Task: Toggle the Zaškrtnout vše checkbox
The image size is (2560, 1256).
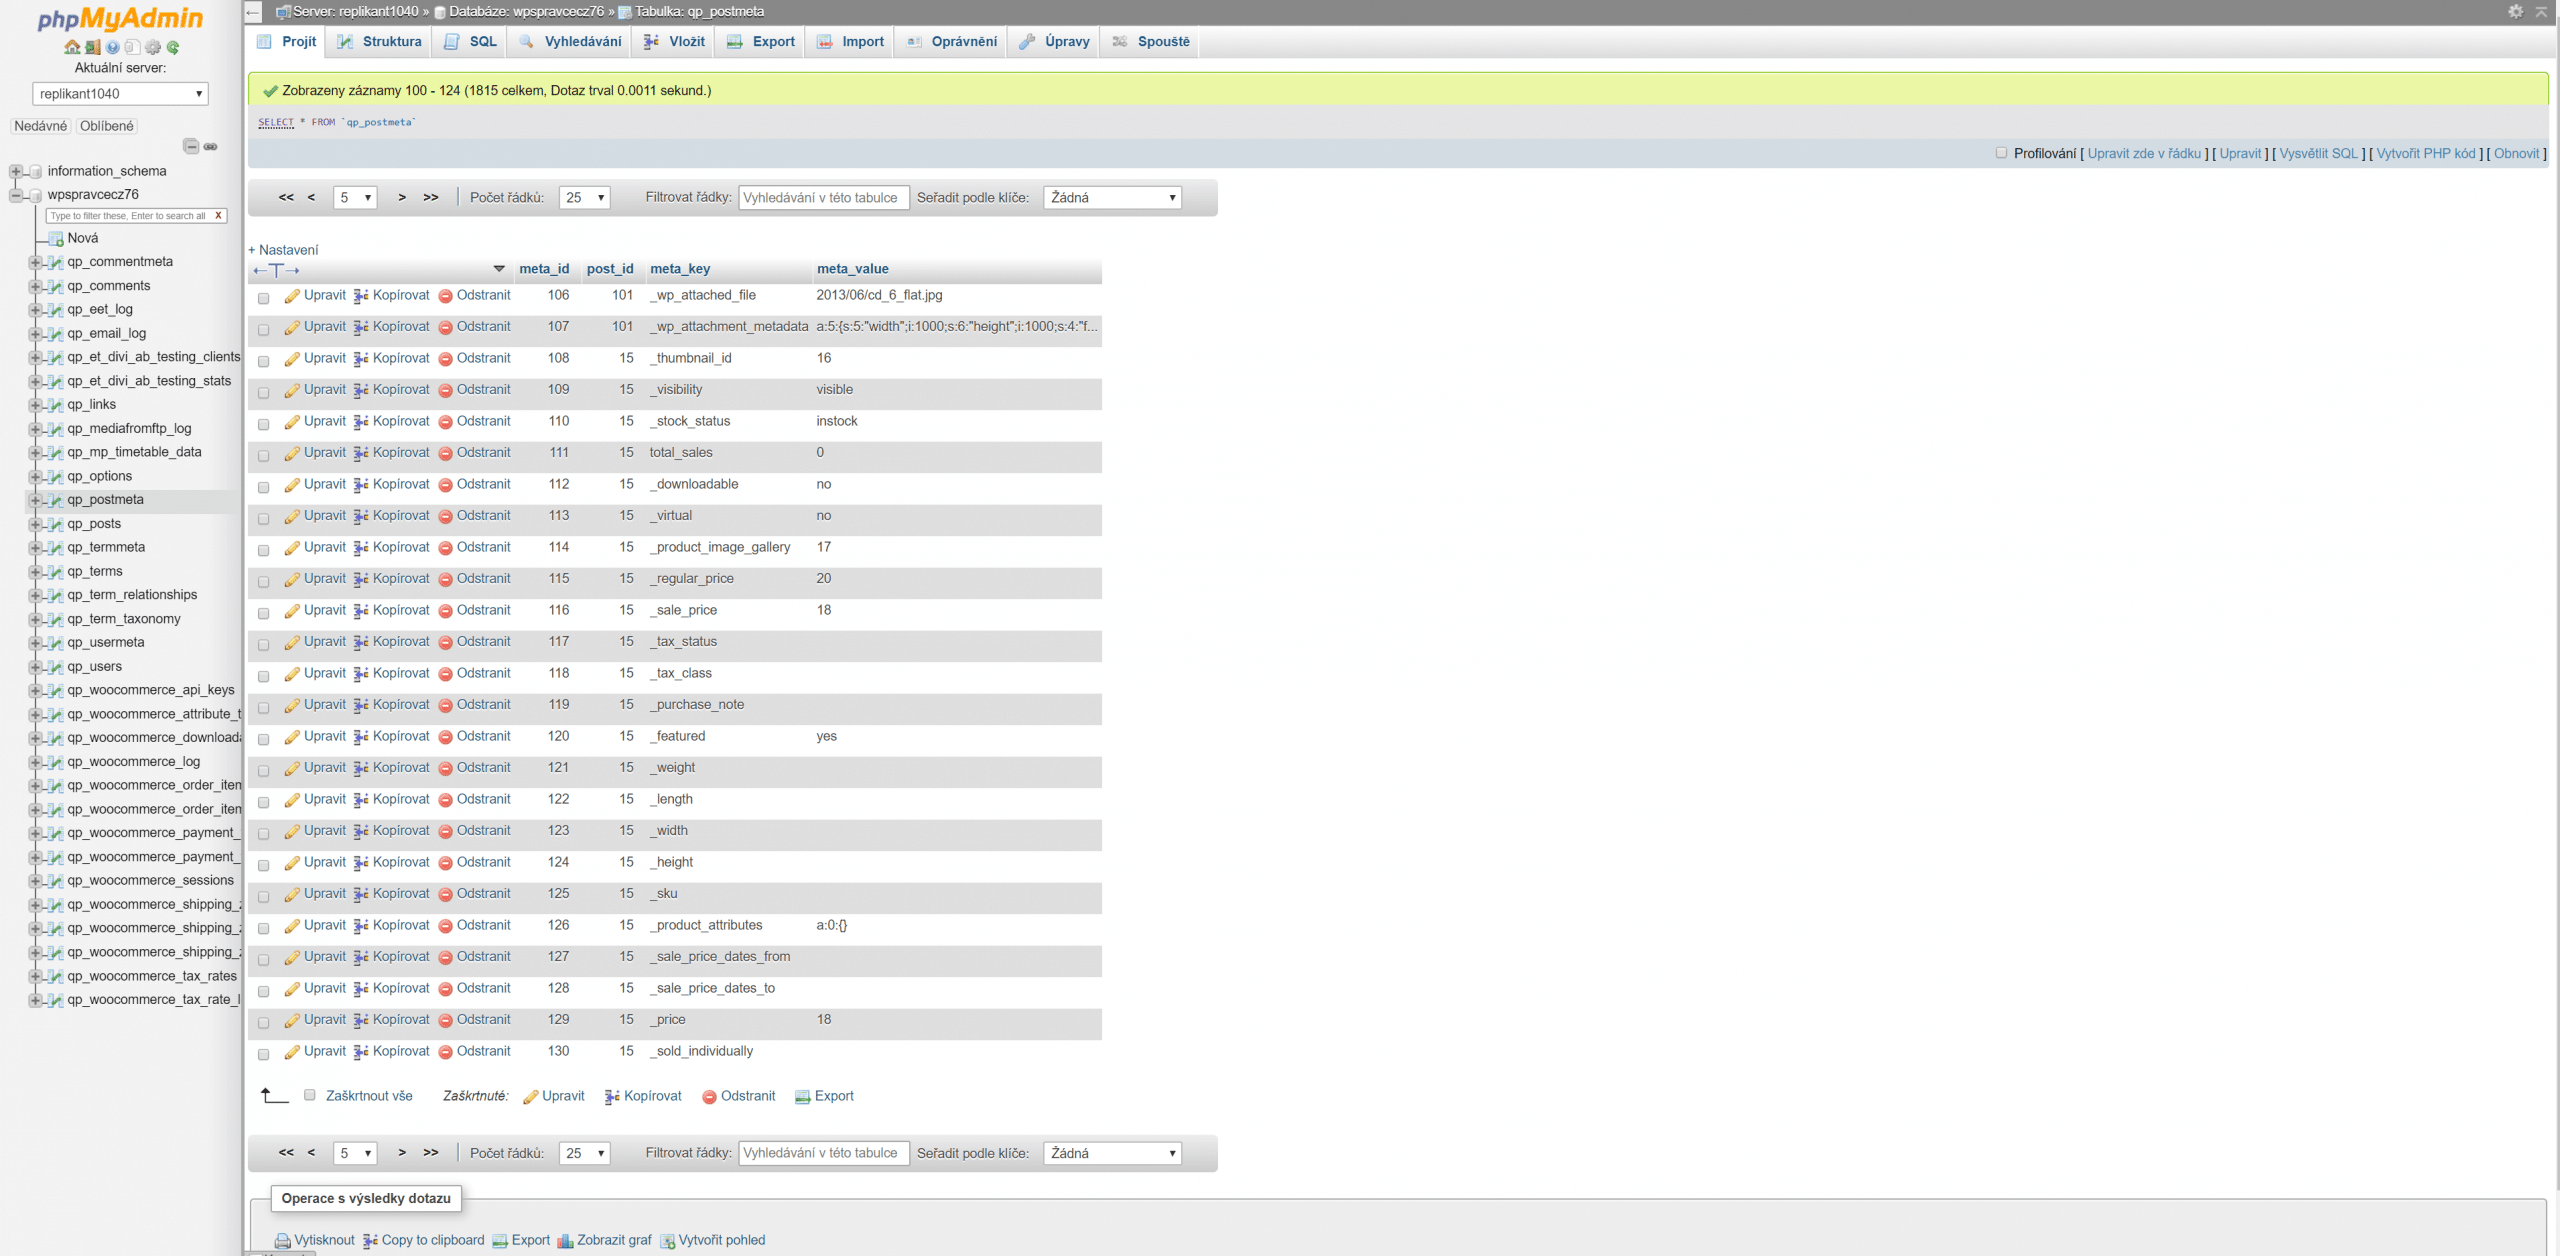Action: (310, 1095)
